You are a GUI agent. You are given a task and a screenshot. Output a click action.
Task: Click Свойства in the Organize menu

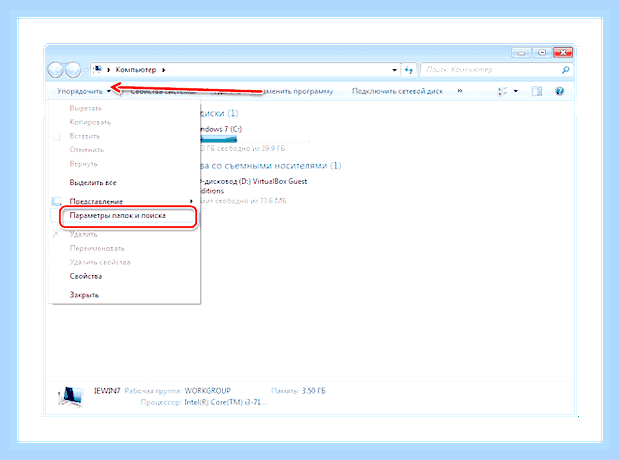coord(86,276)
